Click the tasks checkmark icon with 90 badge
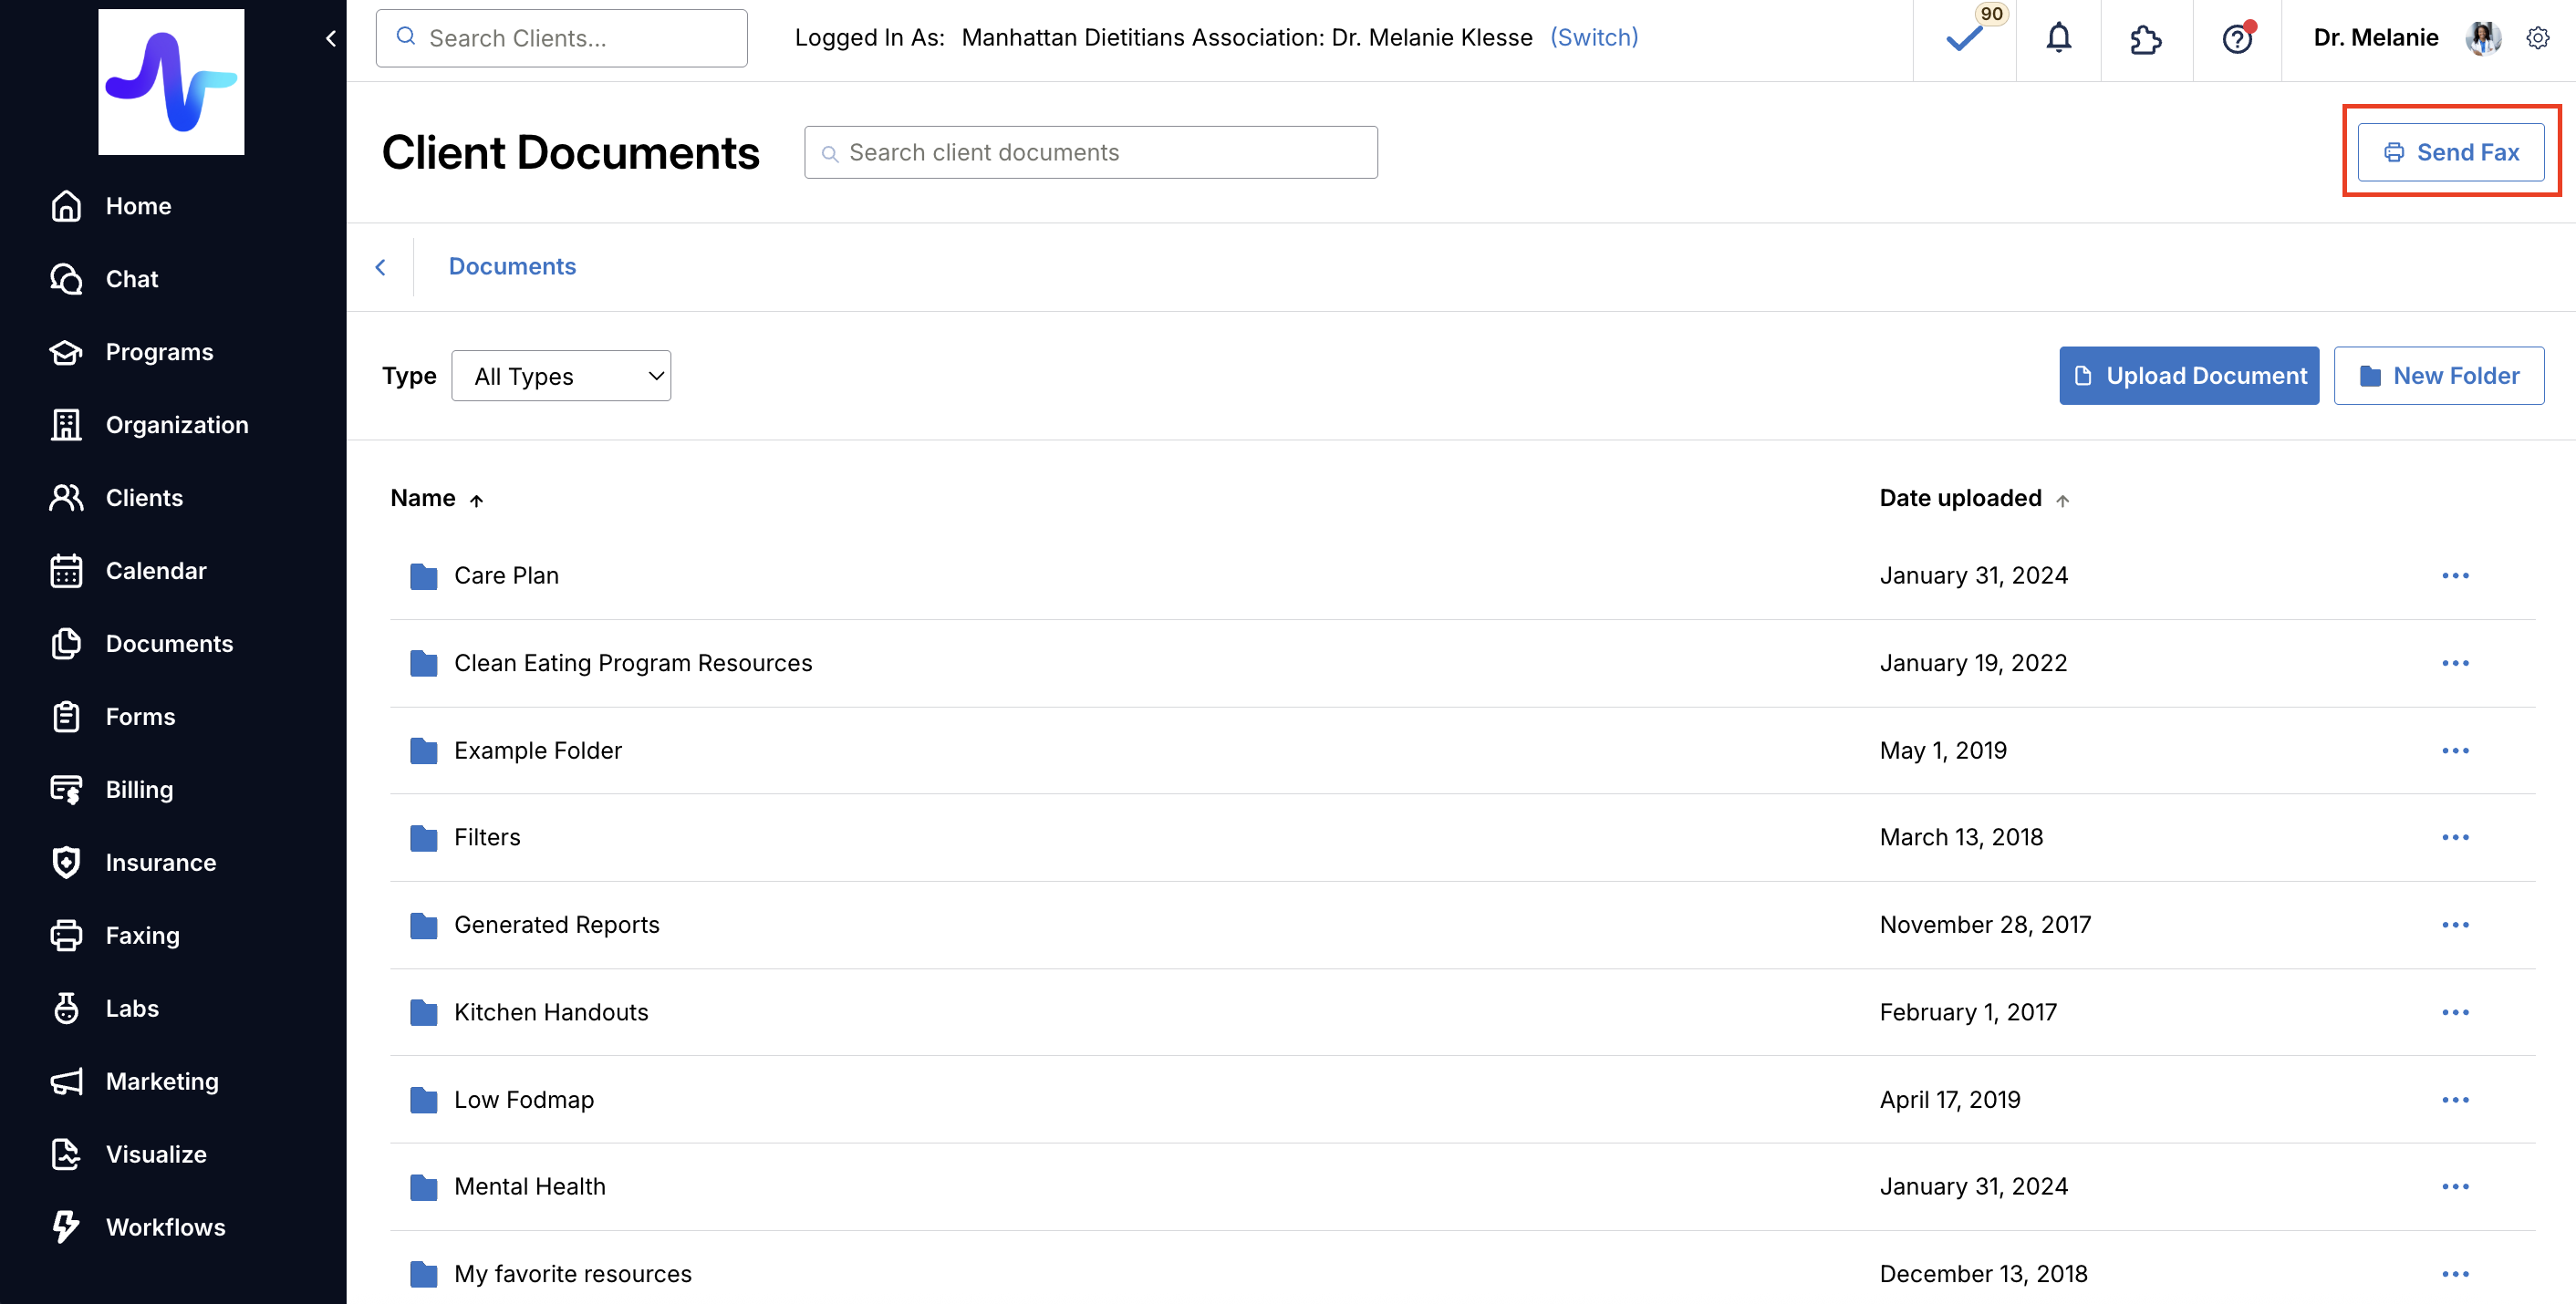The width and height of the screenshot is (2576, 1304). click(1964, 38)
